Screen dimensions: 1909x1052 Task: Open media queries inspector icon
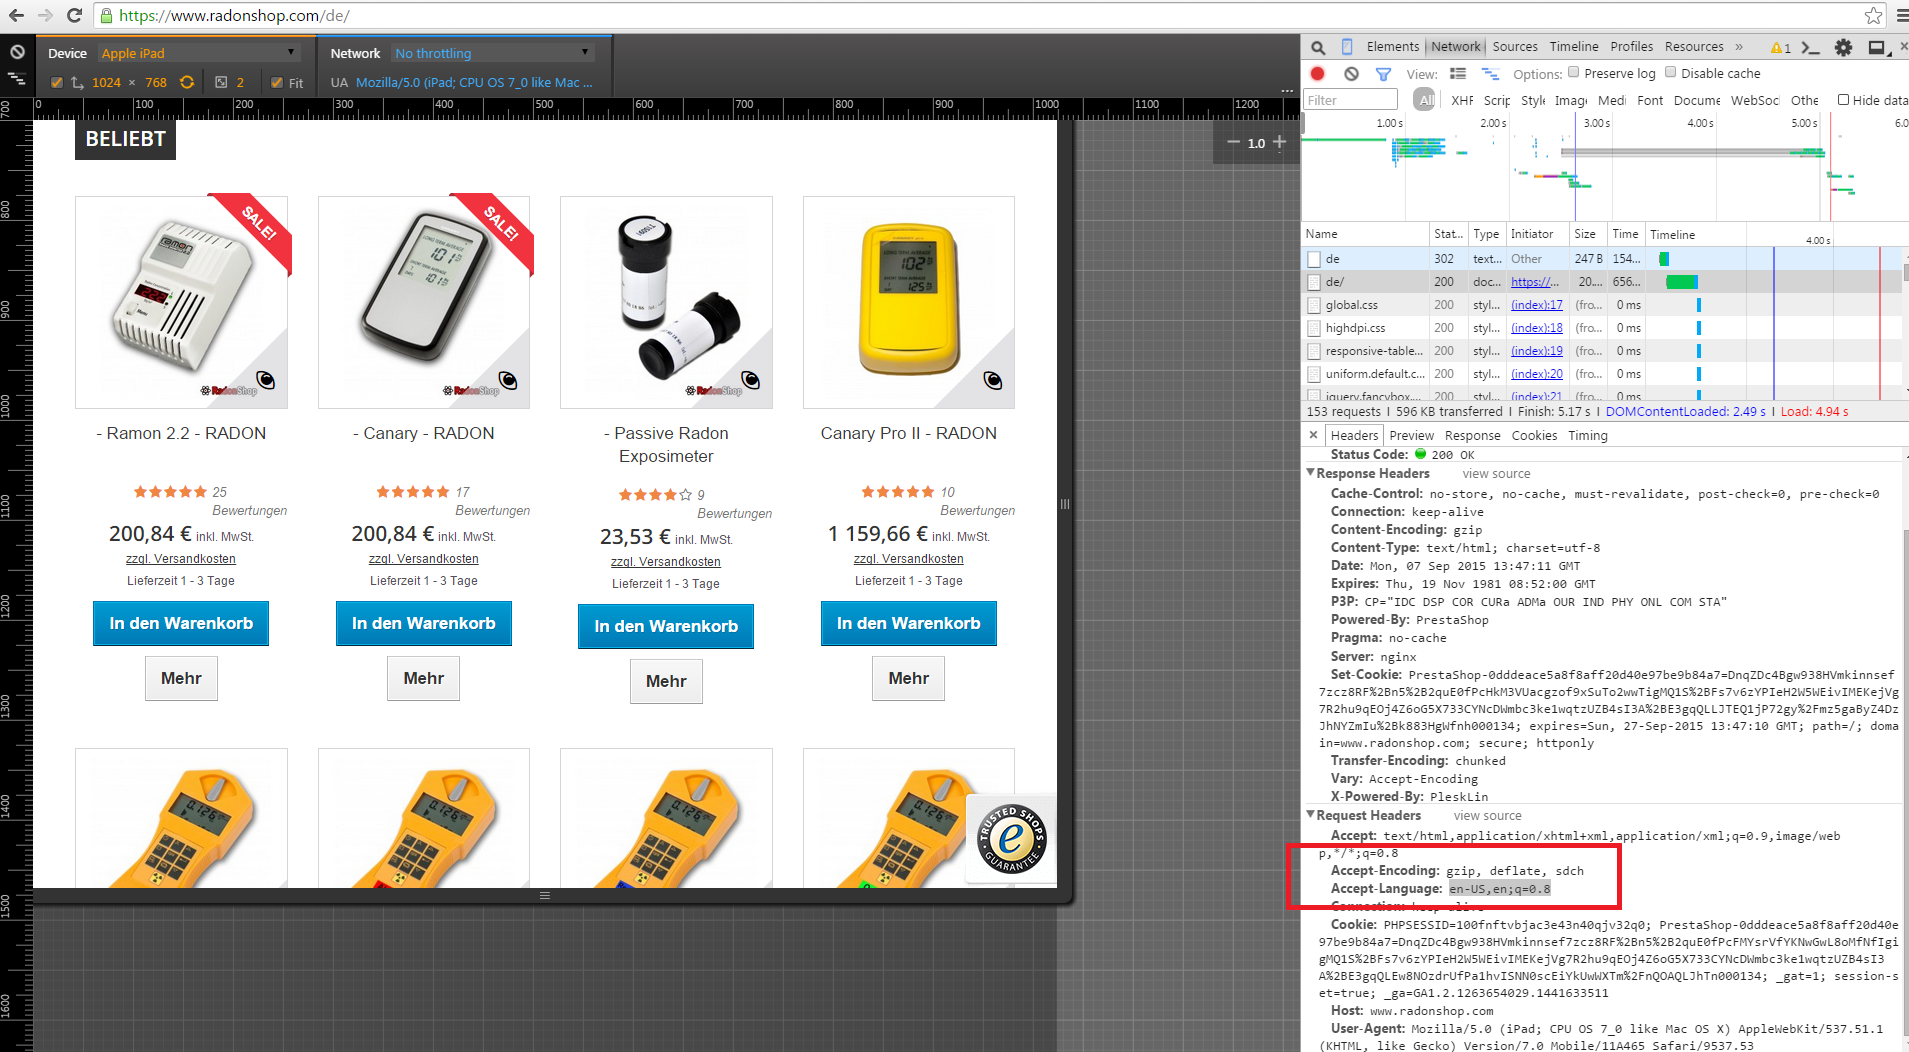coord(17,78)
